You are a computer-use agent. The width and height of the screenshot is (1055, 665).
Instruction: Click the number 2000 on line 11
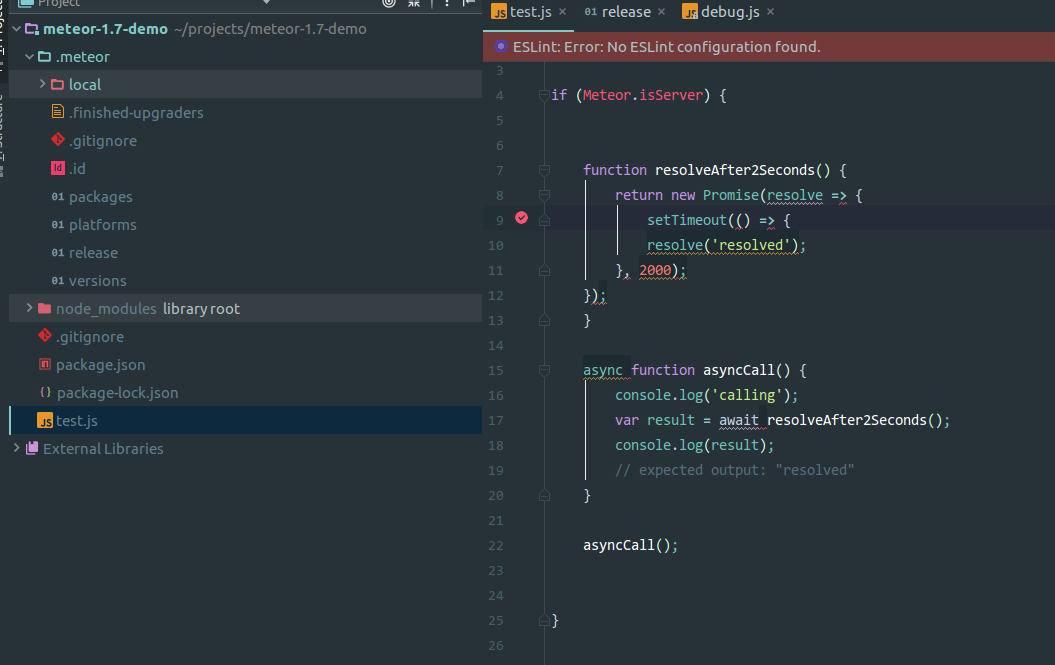[x=655, y=271]
